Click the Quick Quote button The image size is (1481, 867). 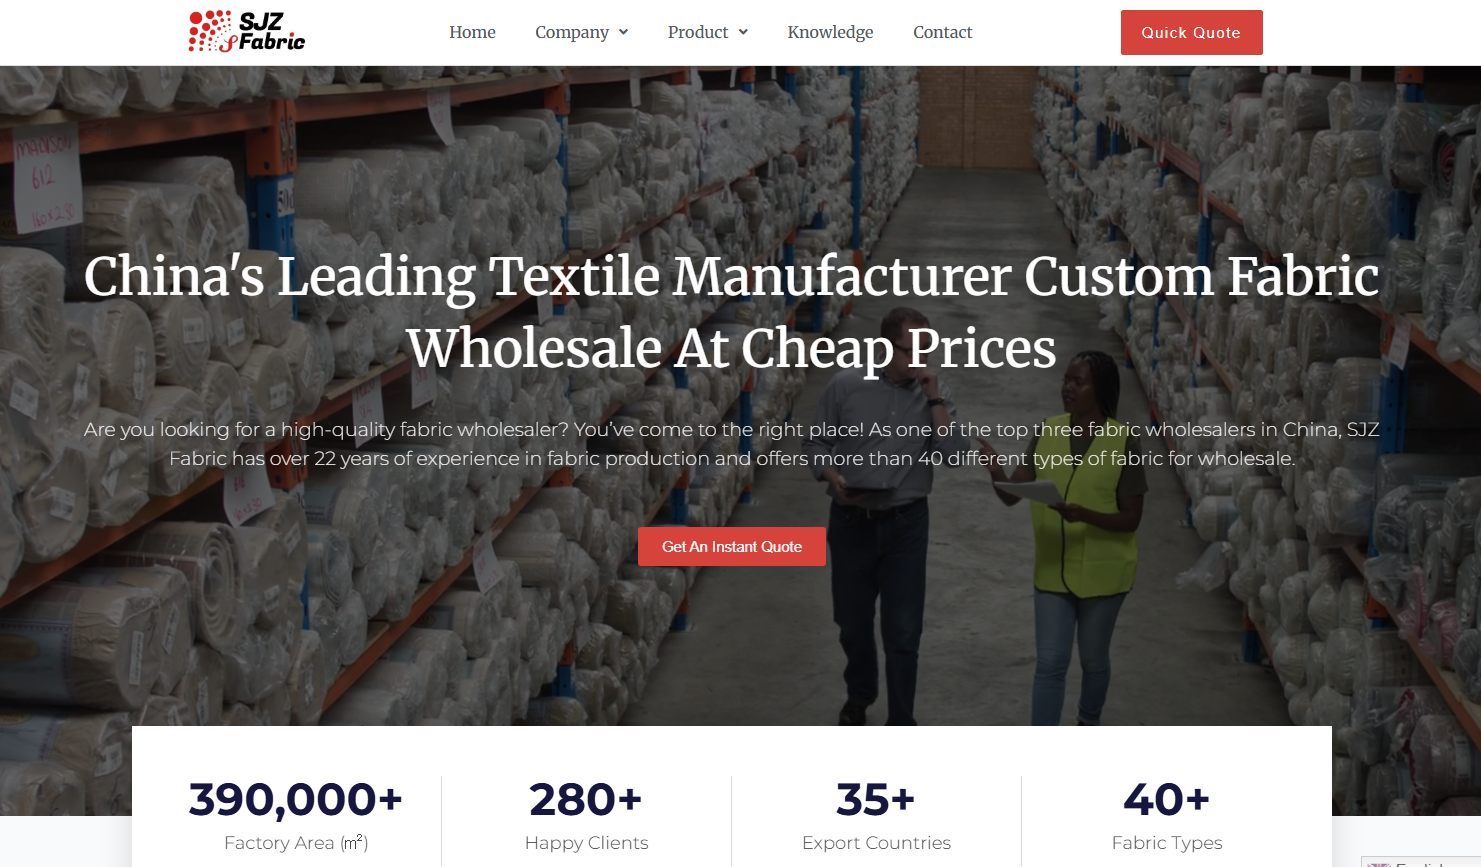[x=1191, y=32]
